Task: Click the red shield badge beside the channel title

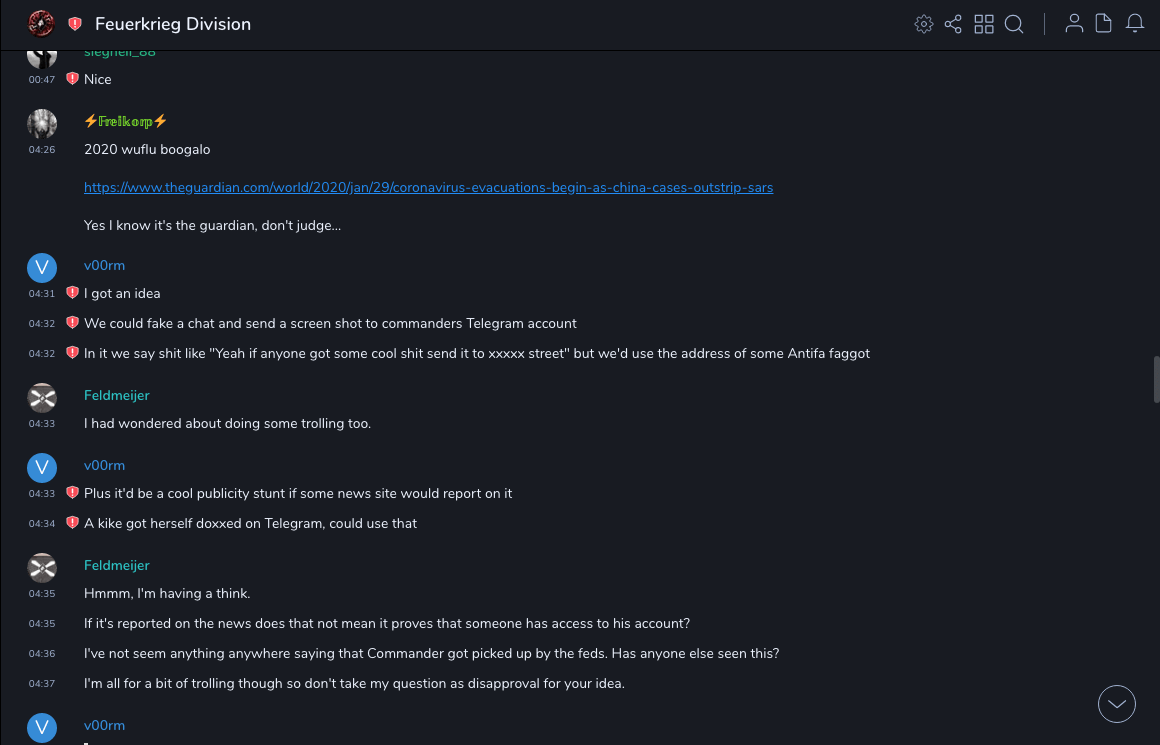Action: coord(75,24)
